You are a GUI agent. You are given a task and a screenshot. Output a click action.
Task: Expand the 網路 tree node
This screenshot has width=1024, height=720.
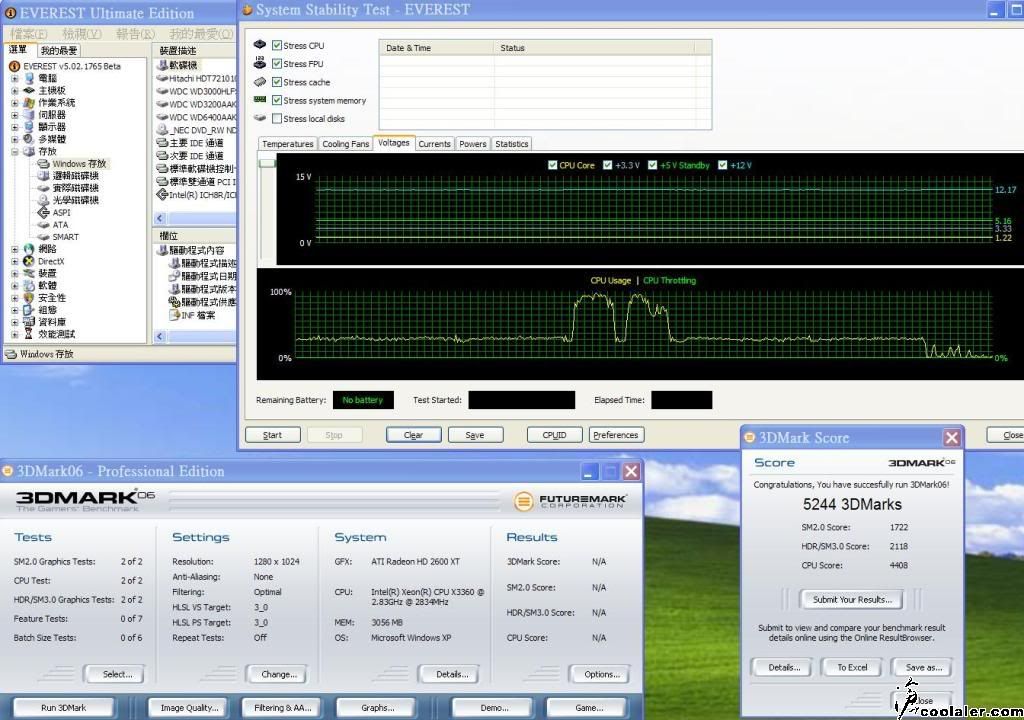coord(15,249)
